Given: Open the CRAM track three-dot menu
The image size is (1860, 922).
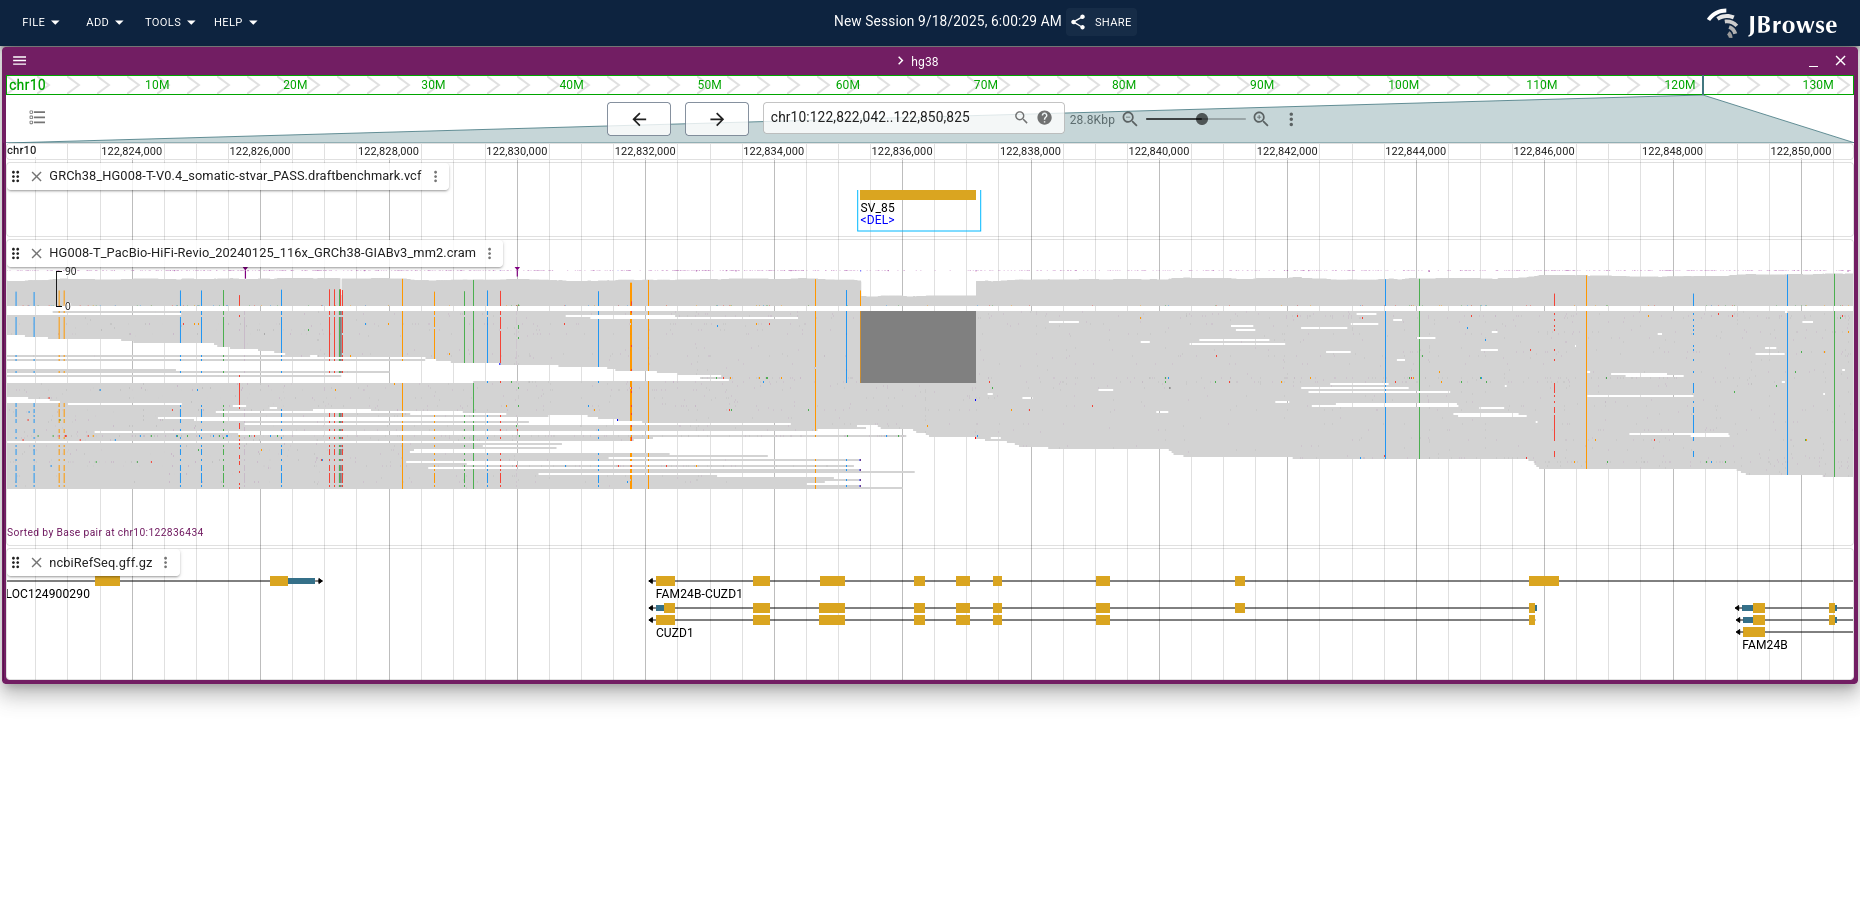Looking at the screenshot, I should [x=490, y=253].
